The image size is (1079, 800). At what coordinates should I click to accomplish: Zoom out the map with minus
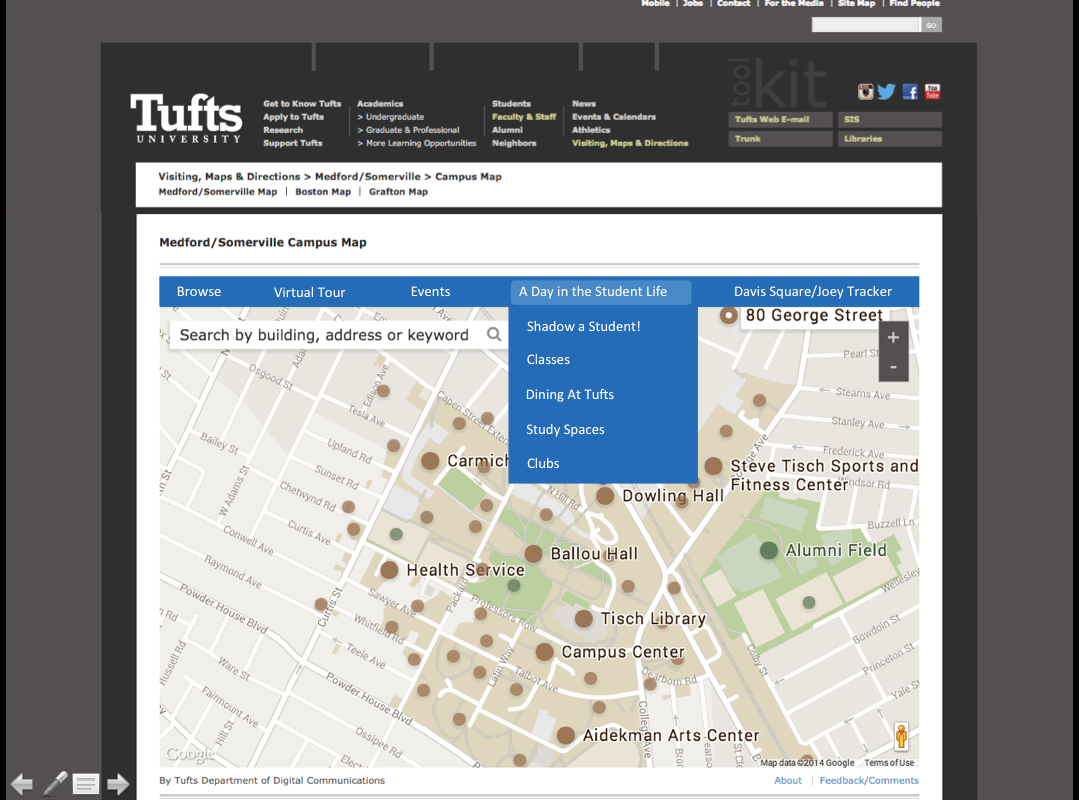point(893,367)
